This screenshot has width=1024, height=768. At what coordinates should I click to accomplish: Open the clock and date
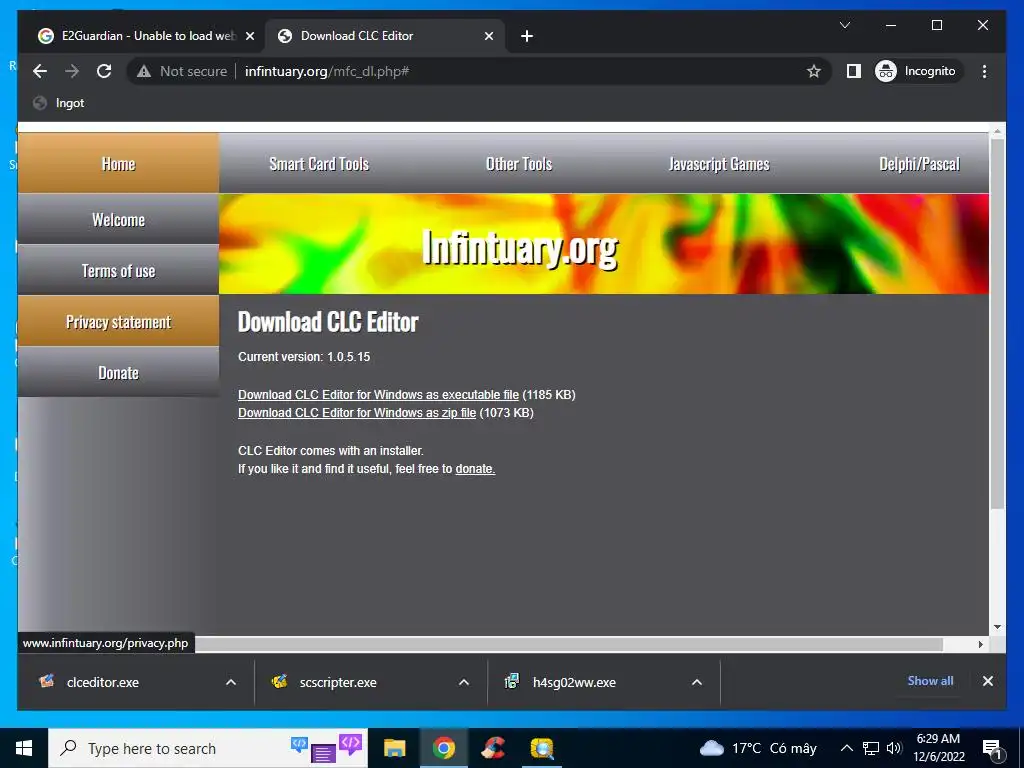(x=938, y=748)
